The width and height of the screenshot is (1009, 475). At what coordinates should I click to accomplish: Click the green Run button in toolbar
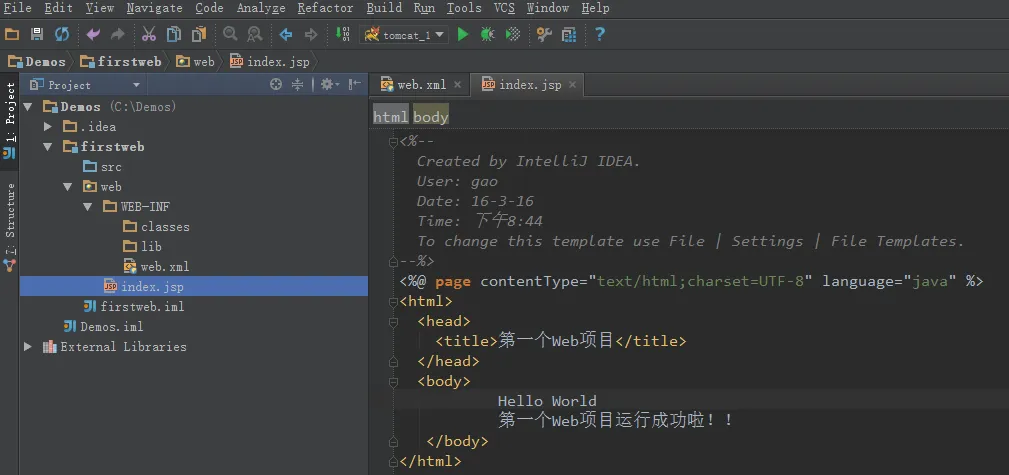click(x=462, y=35)
